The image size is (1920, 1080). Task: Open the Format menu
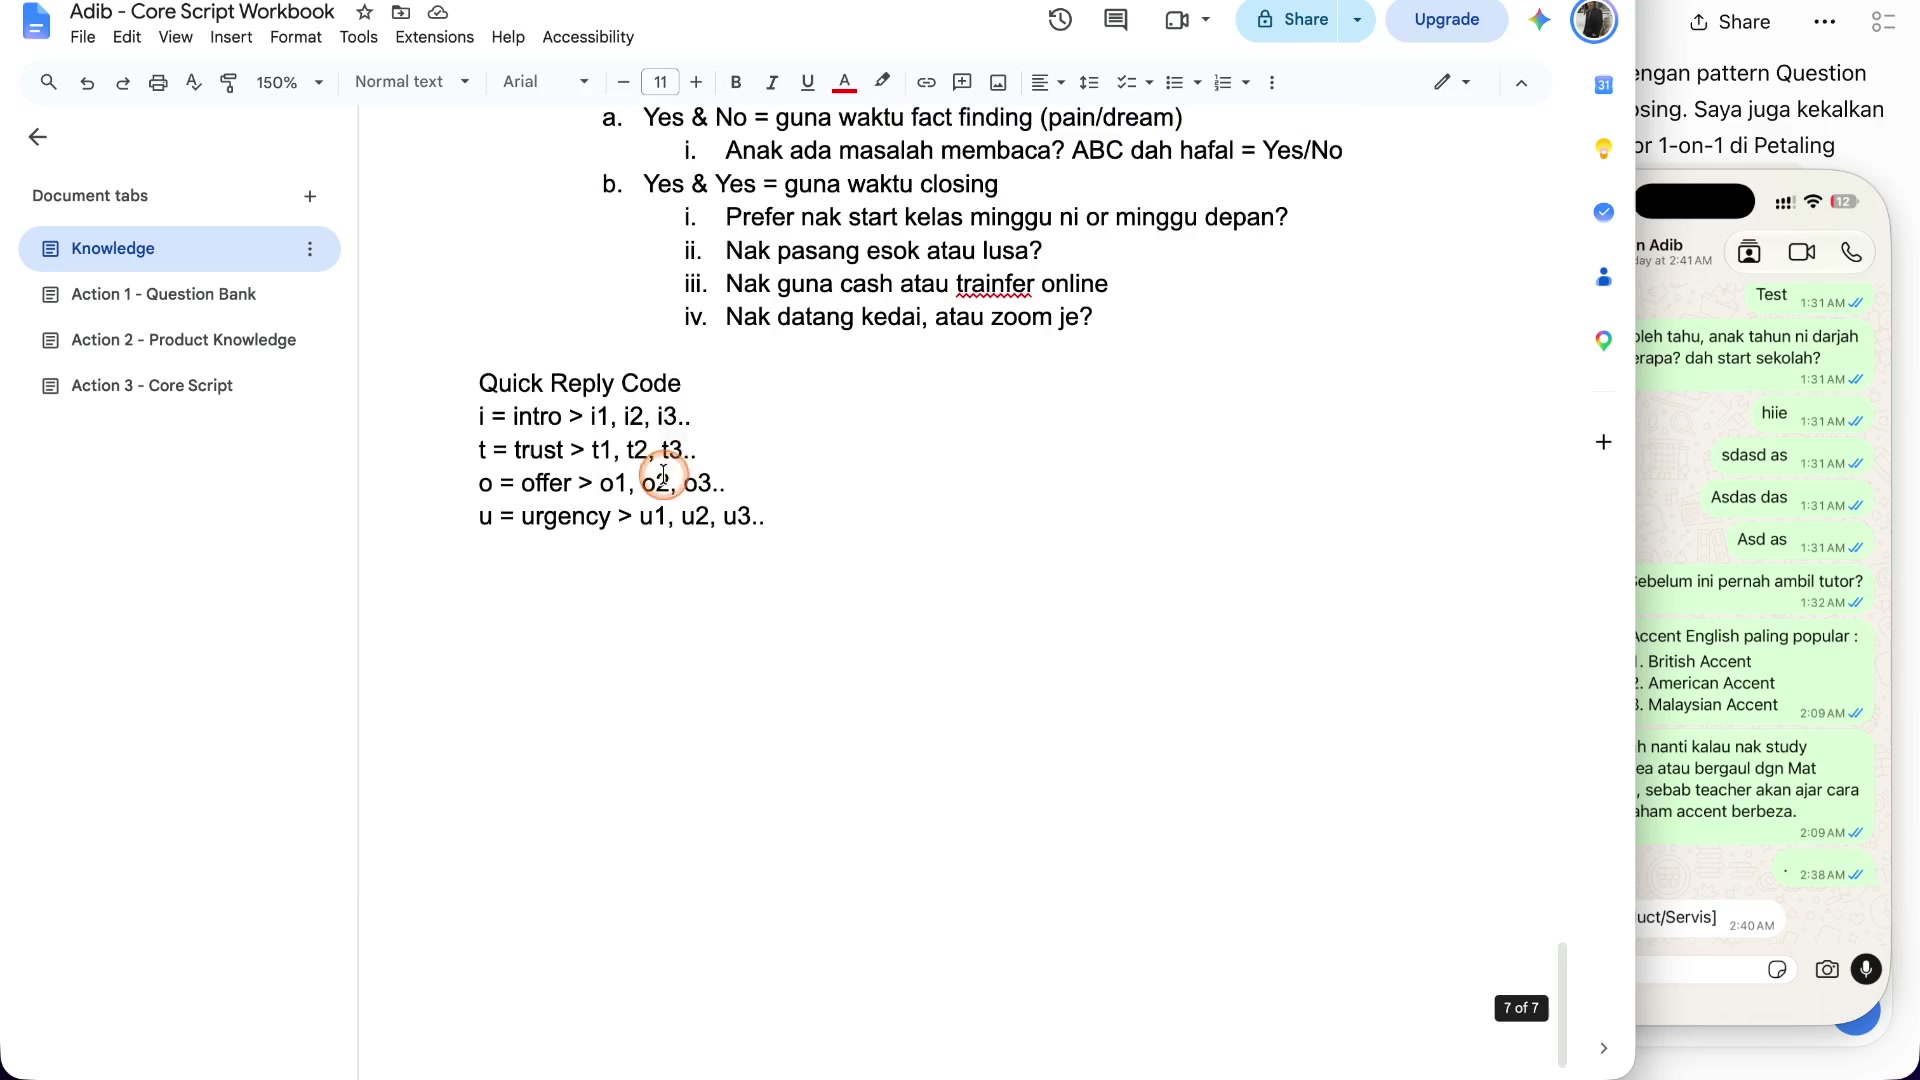click(296, 37)
